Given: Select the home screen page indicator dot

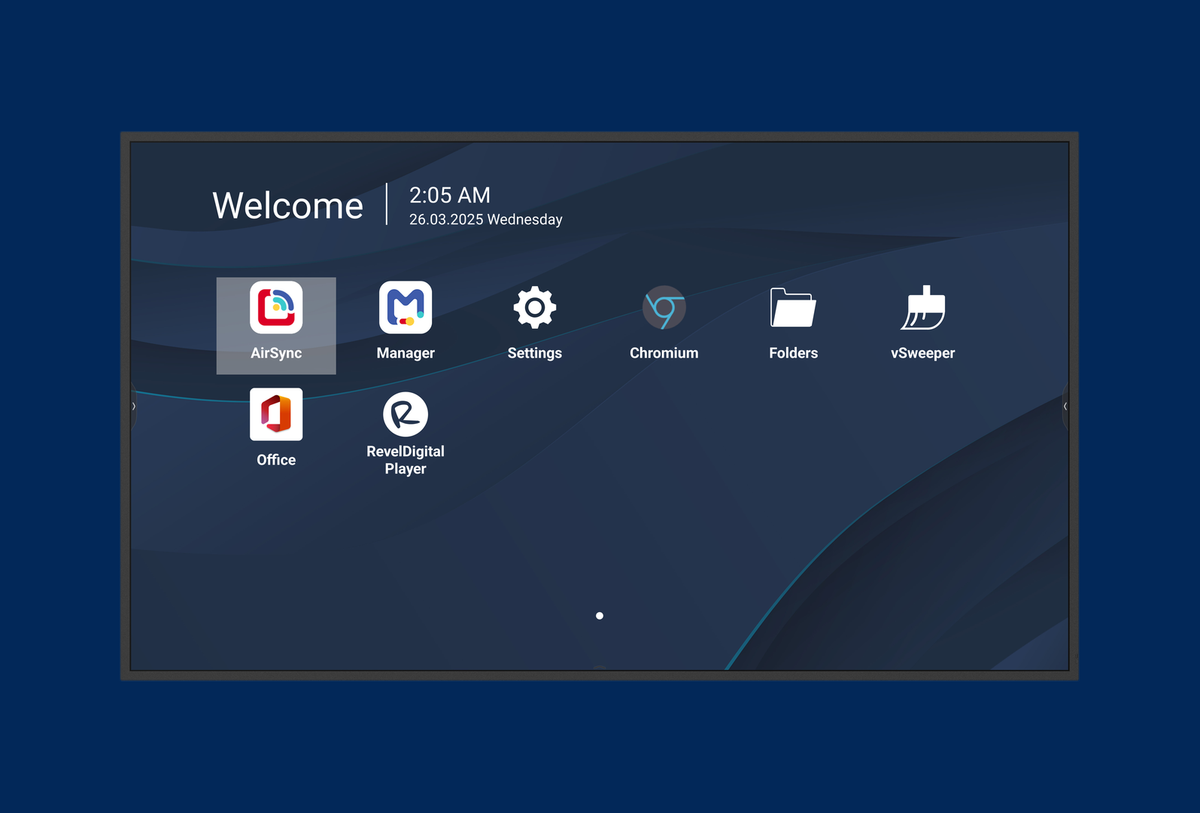Looking at the screenshot, I should coord(599,616).
